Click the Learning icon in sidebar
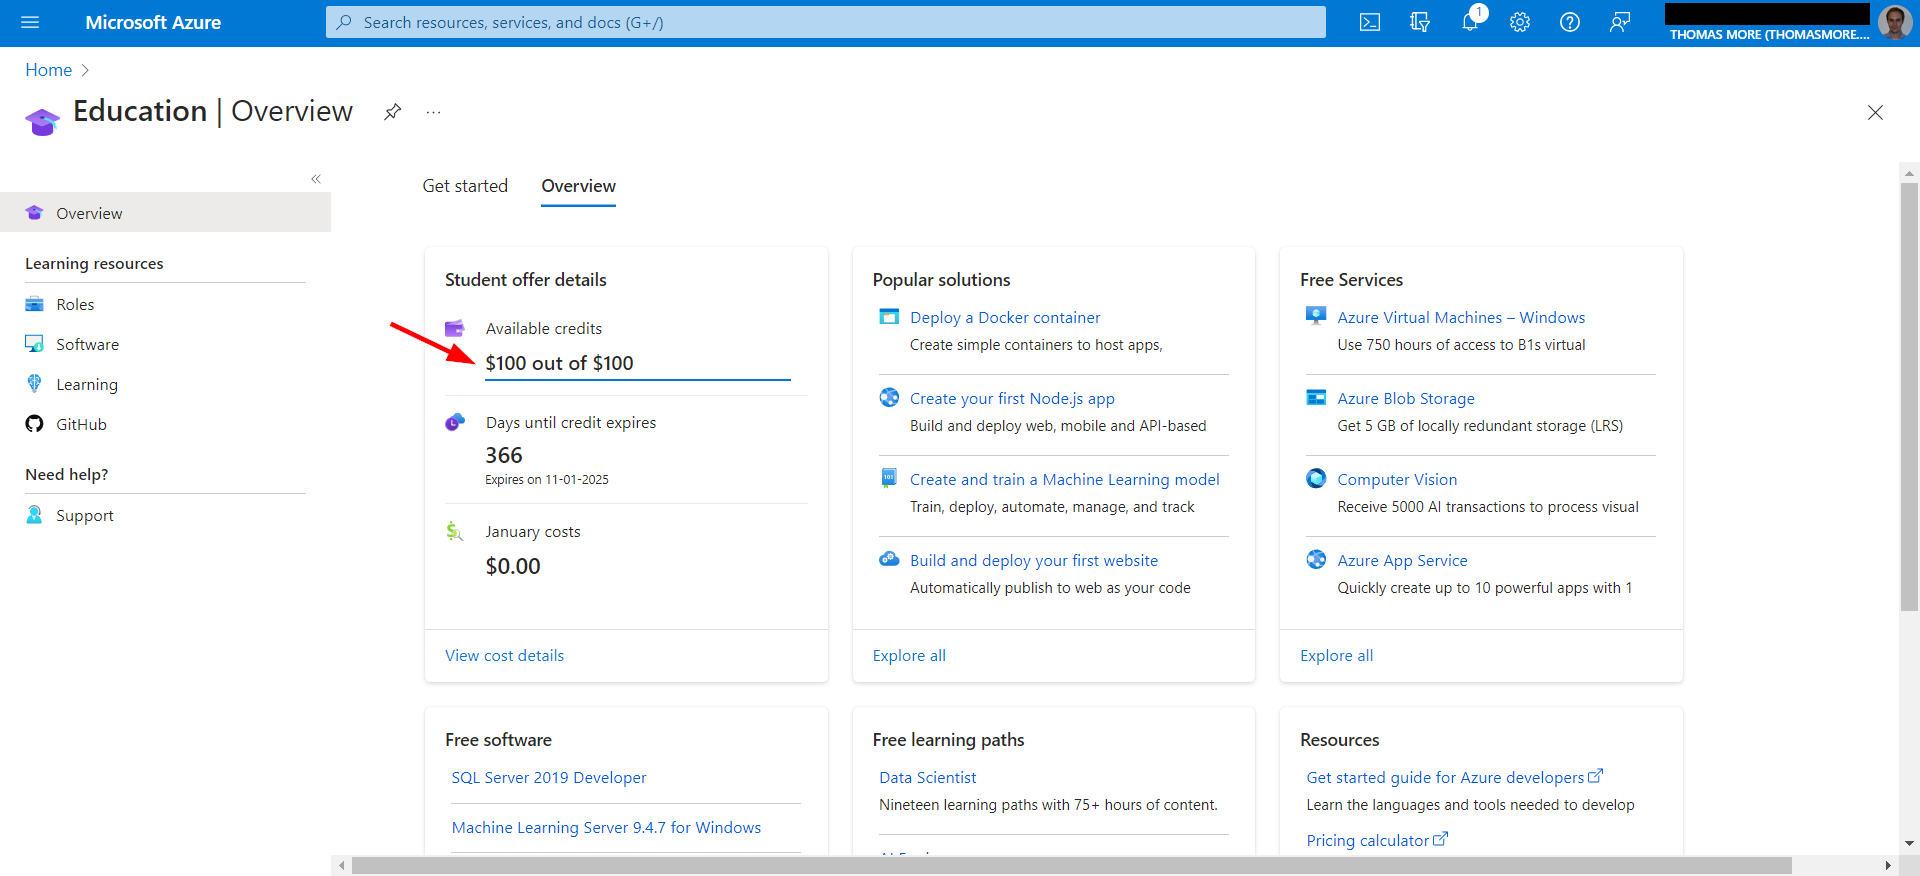1920x876 pixels. [x=35, y=384]
